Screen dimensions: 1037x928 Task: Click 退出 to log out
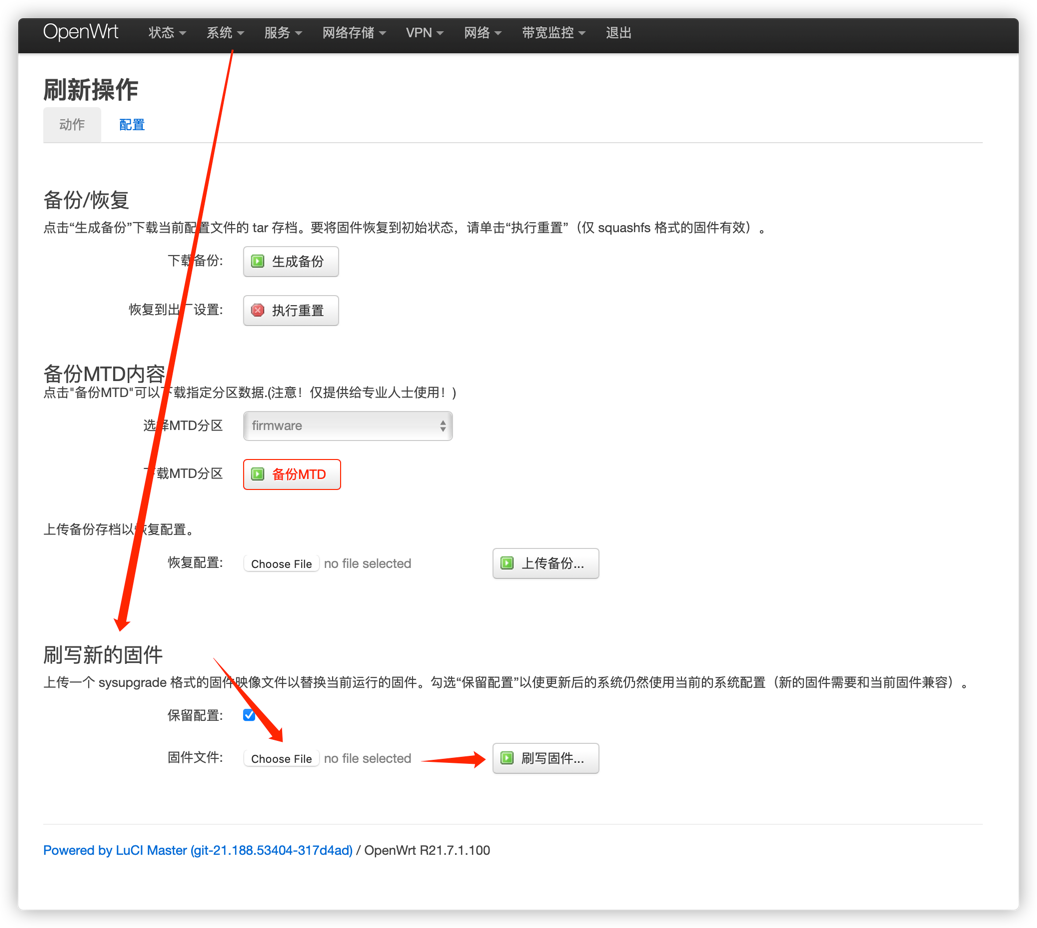tap(619, 33)
